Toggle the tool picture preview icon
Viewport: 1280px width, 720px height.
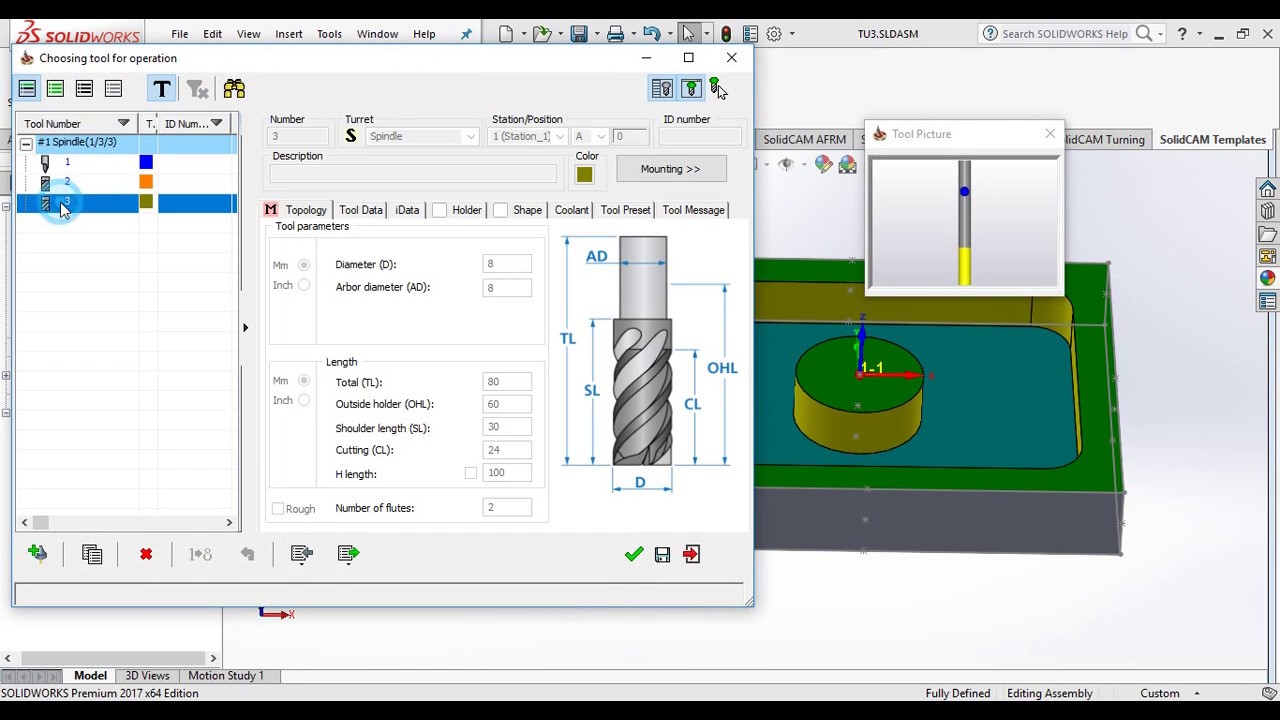(x=690, y=89)
